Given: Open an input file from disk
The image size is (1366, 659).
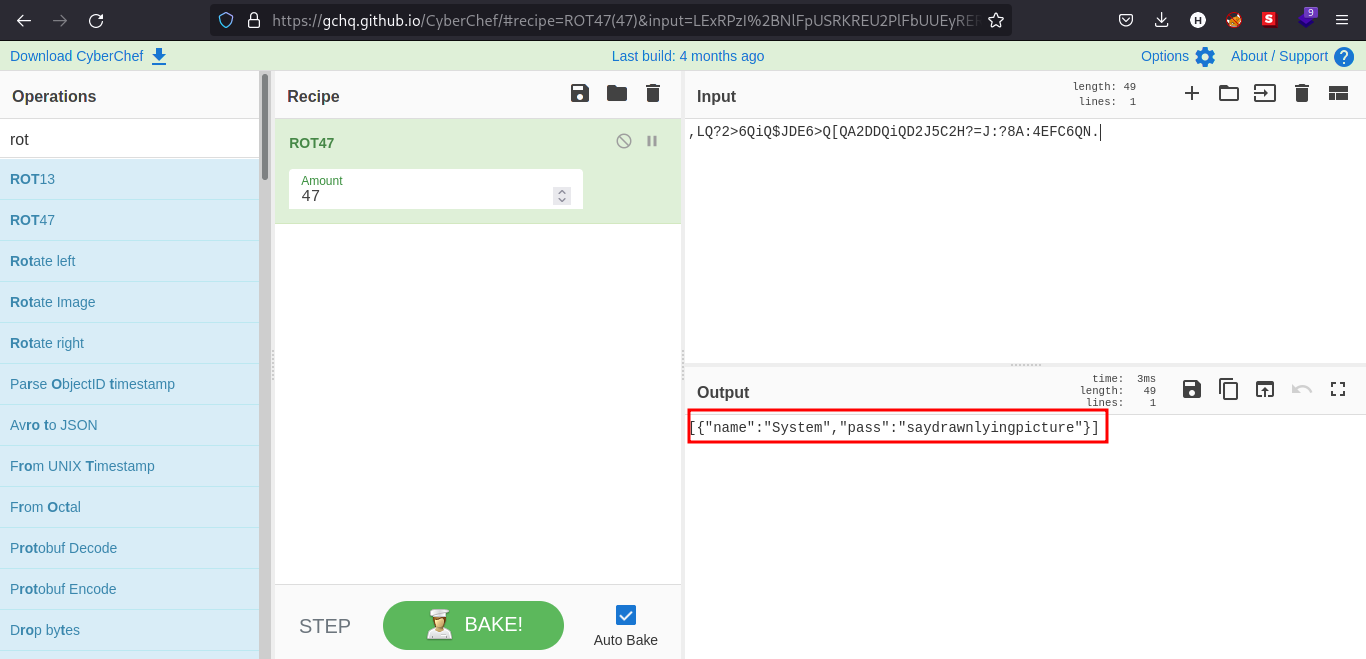Looking at the screenshot, I should click(1228, 93).
